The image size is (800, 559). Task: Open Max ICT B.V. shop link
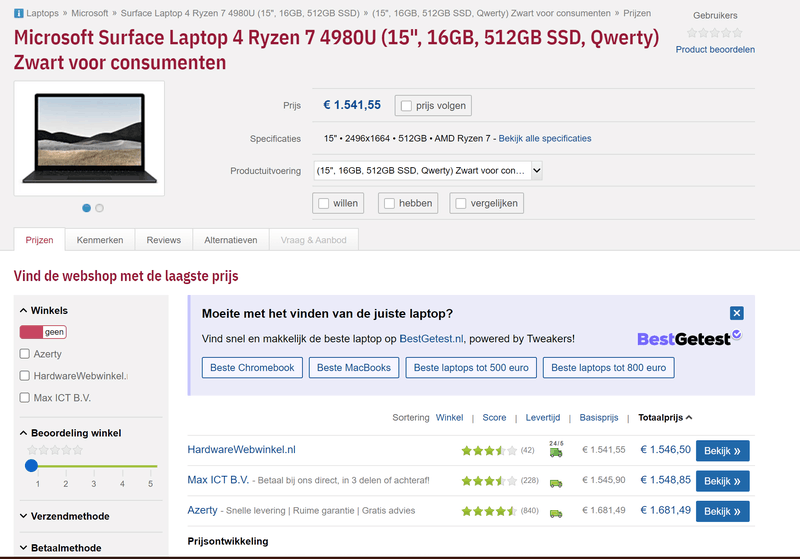(x=218, y=479)
